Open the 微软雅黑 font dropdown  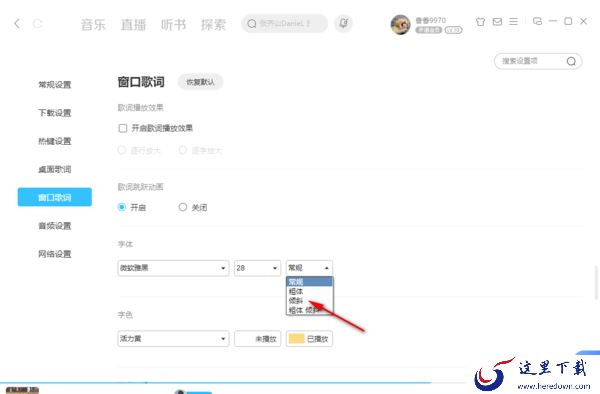coord(173,268)
